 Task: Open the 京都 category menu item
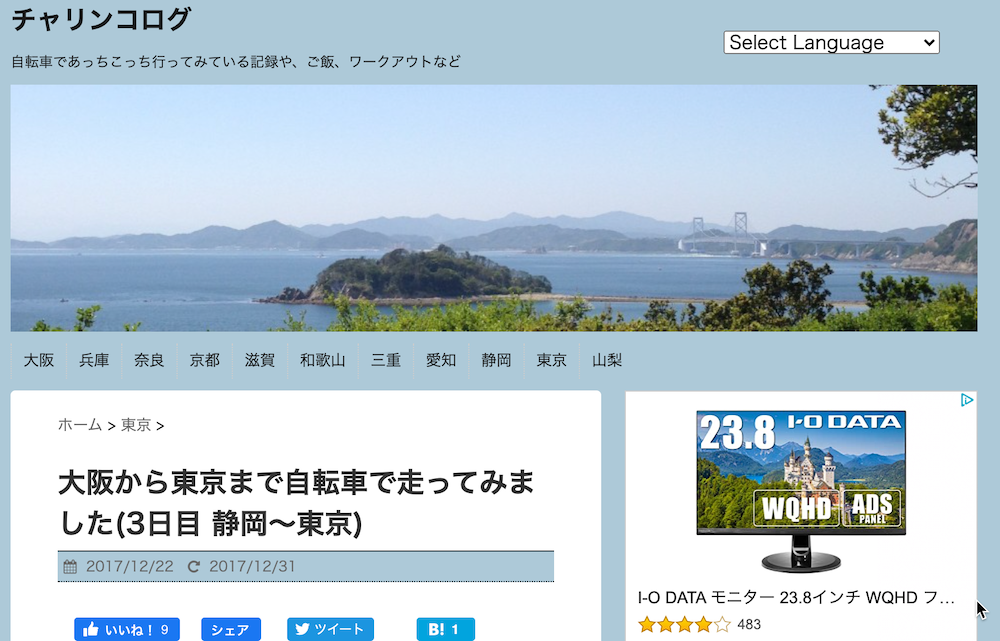(x=205, y=360)
